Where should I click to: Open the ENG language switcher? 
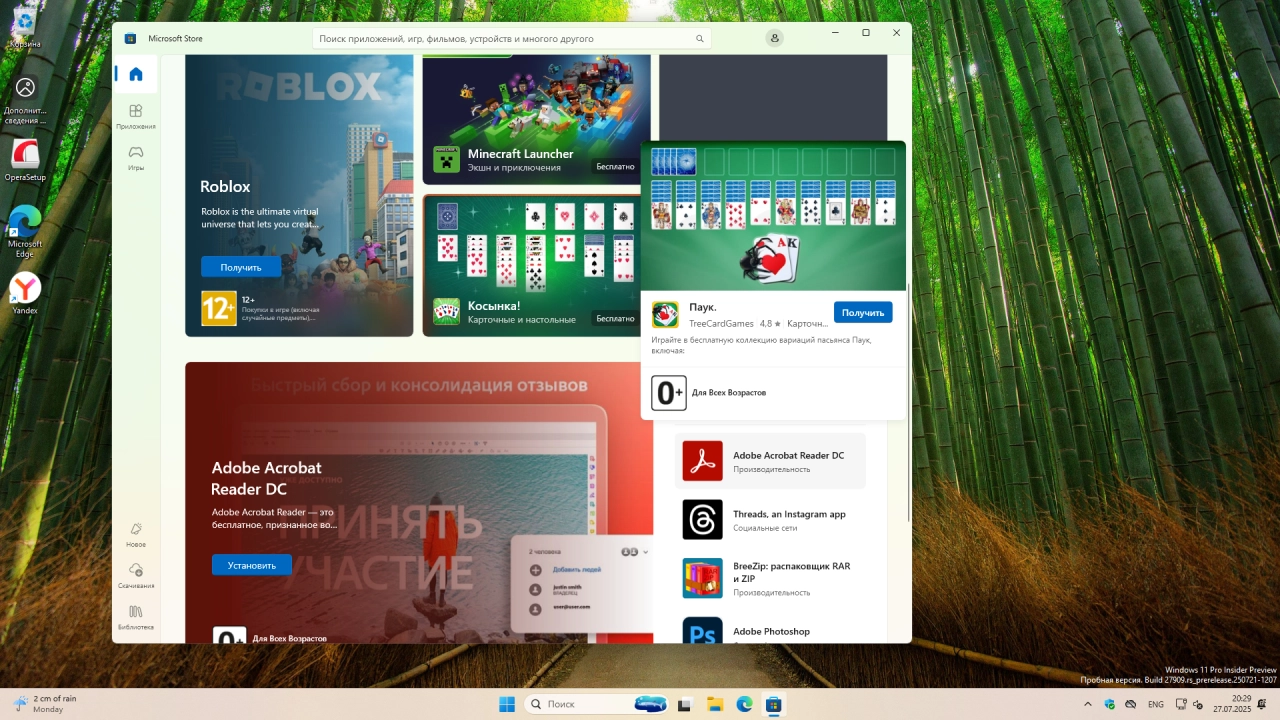coord(1156,704)
